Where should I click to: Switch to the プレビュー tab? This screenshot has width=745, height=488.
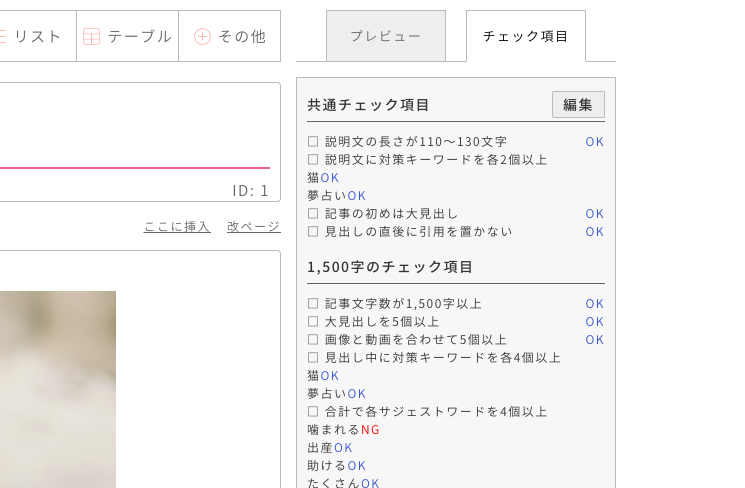(385, 36)
